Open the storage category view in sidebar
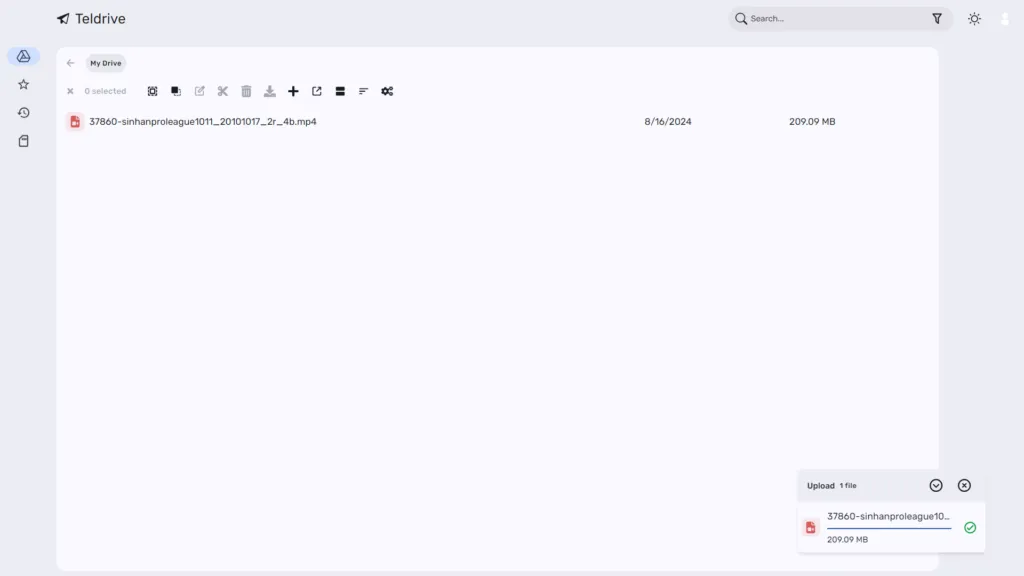Image resolution: width=1024 pixels, height=576 pixels. (x=23, y=140)
